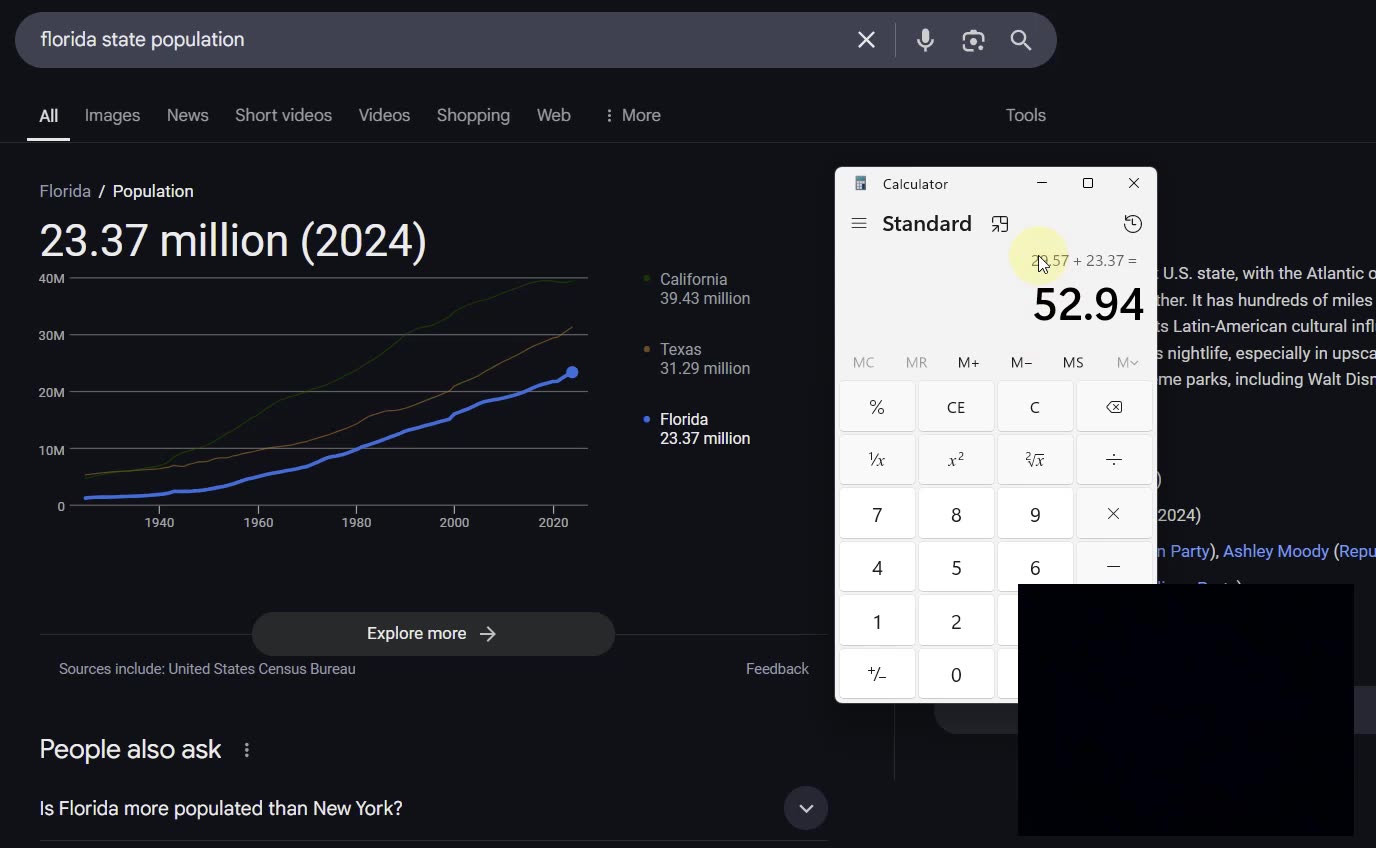Click the Calculator x squared key
This screenshot has width=1376, height=848.
click(x=956, y=460)
